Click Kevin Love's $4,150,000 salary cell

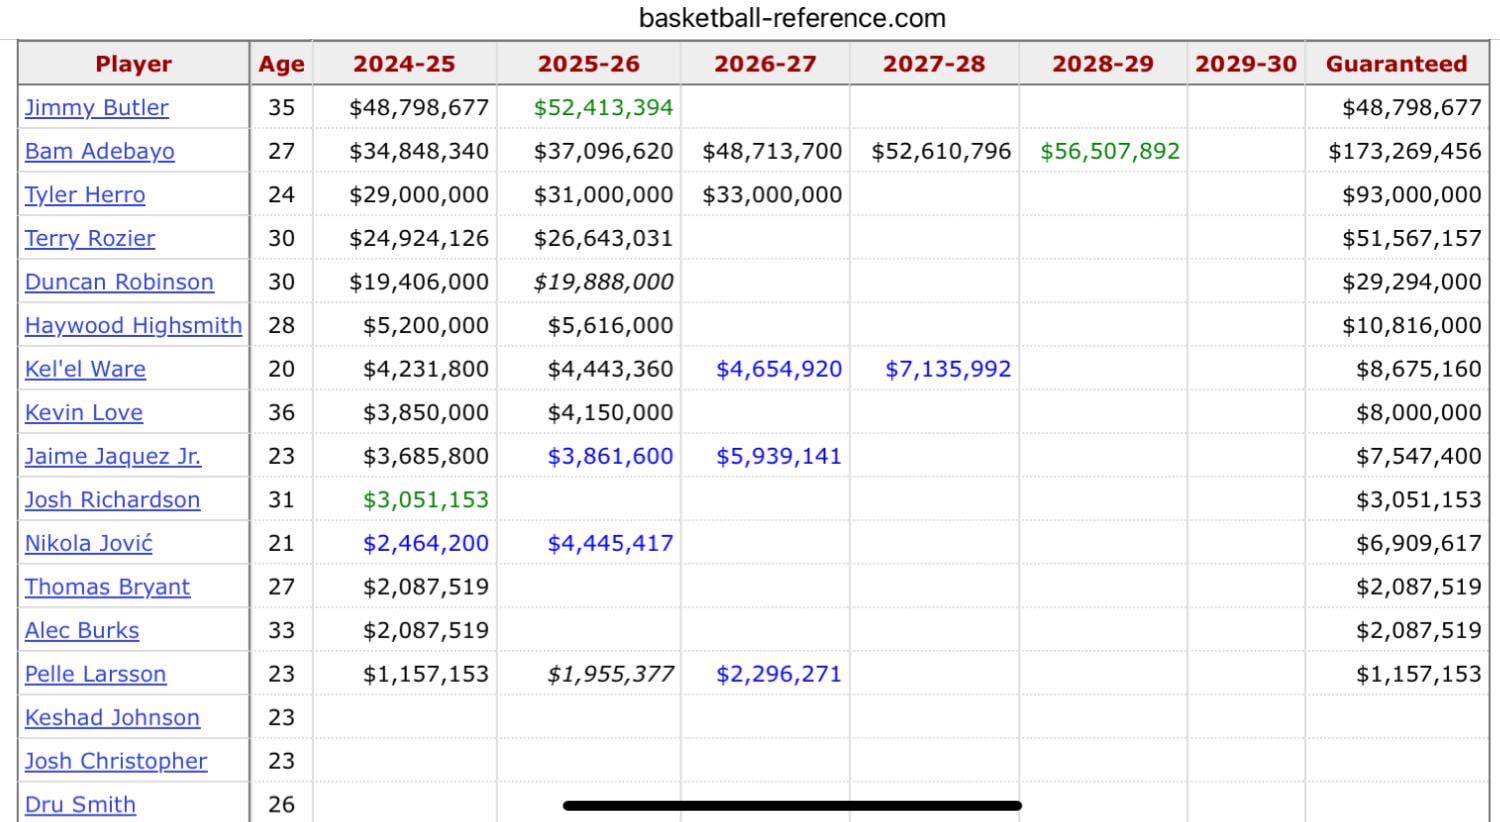coord(610,413)
